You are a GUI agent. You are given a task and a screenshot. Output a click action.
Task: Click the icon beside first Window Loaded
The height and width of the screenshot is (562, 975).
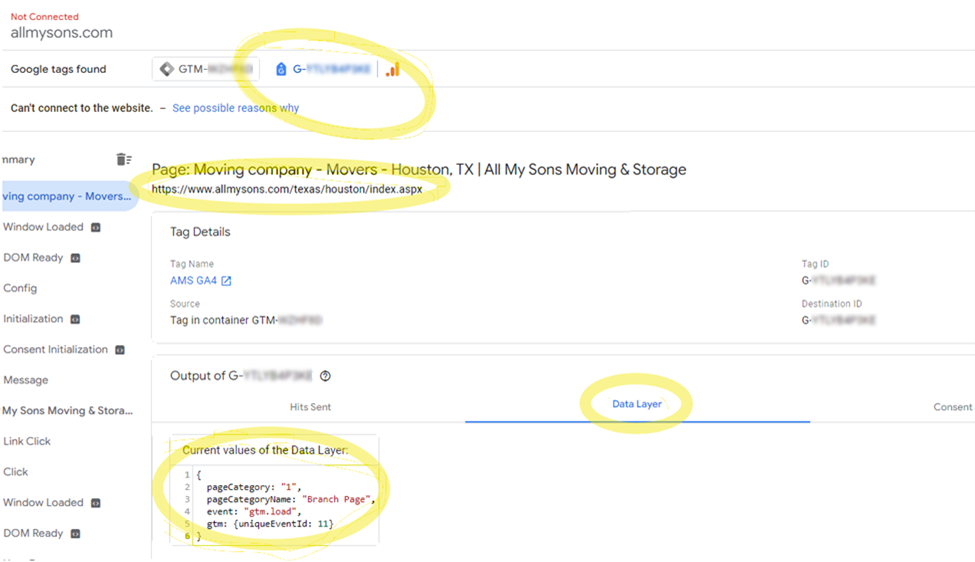pyautogui.click(x=96, y=228)
